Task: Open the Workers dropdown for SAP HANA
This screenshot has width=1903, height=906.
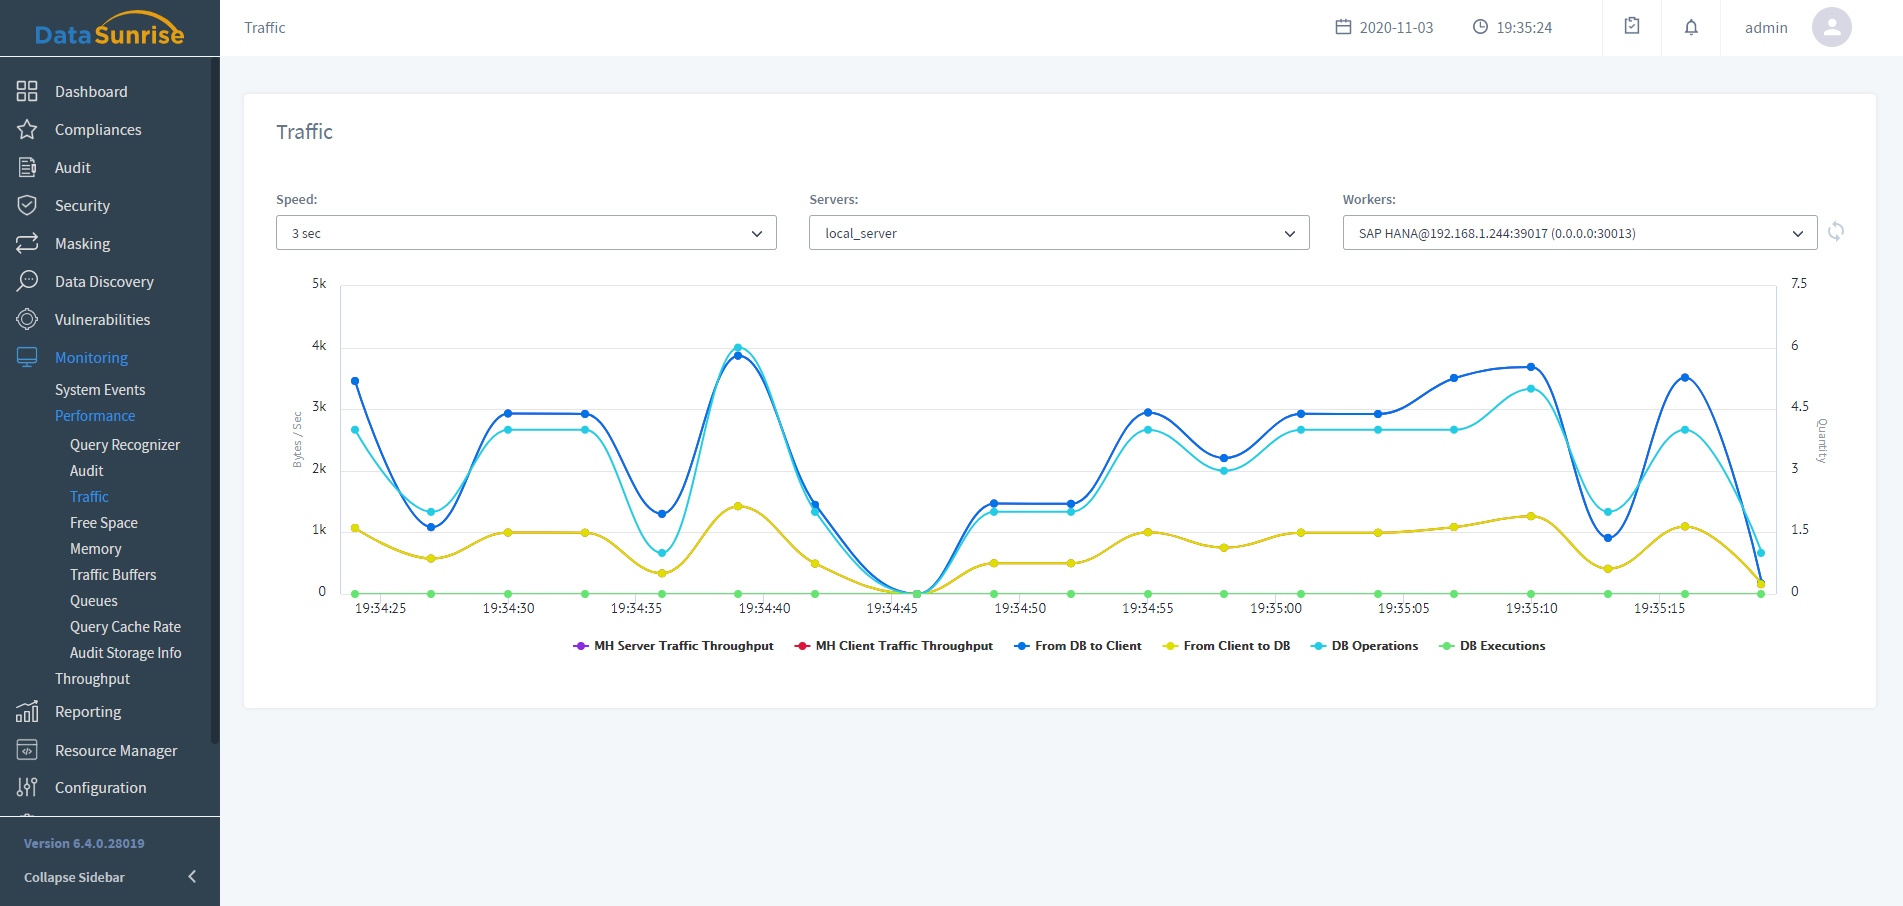Action: point(1579,233)
